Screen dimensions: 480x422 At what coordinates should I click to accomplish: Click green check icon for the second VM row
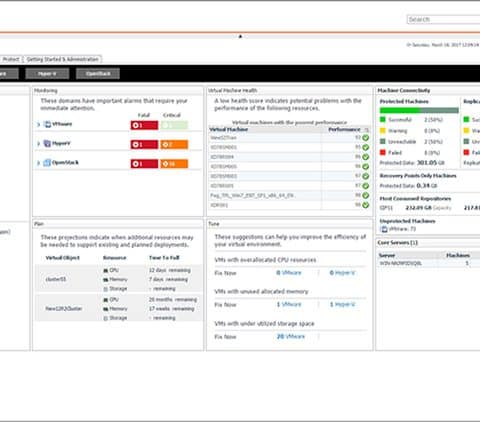[366, 147]
